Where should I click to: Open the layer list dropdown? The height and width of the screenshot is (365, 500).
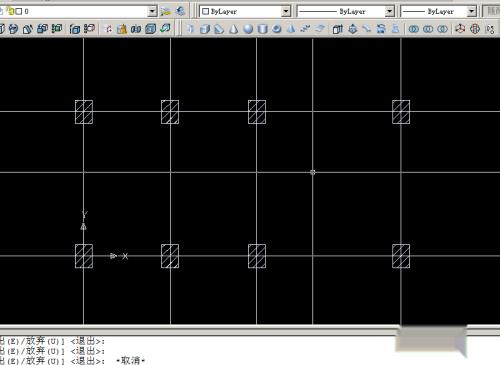pos(152,11)
